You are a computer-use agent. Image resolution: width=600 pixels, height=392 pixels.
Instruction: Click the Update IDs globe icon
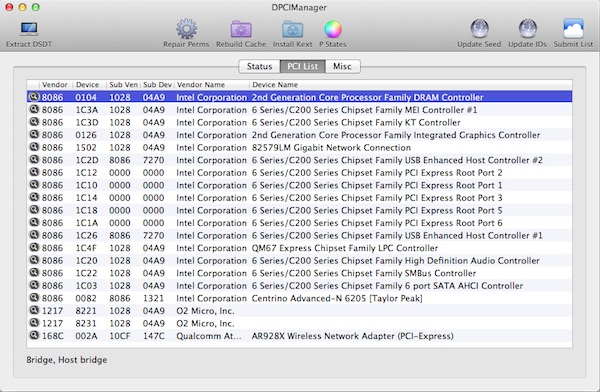[x=528, y=29]
